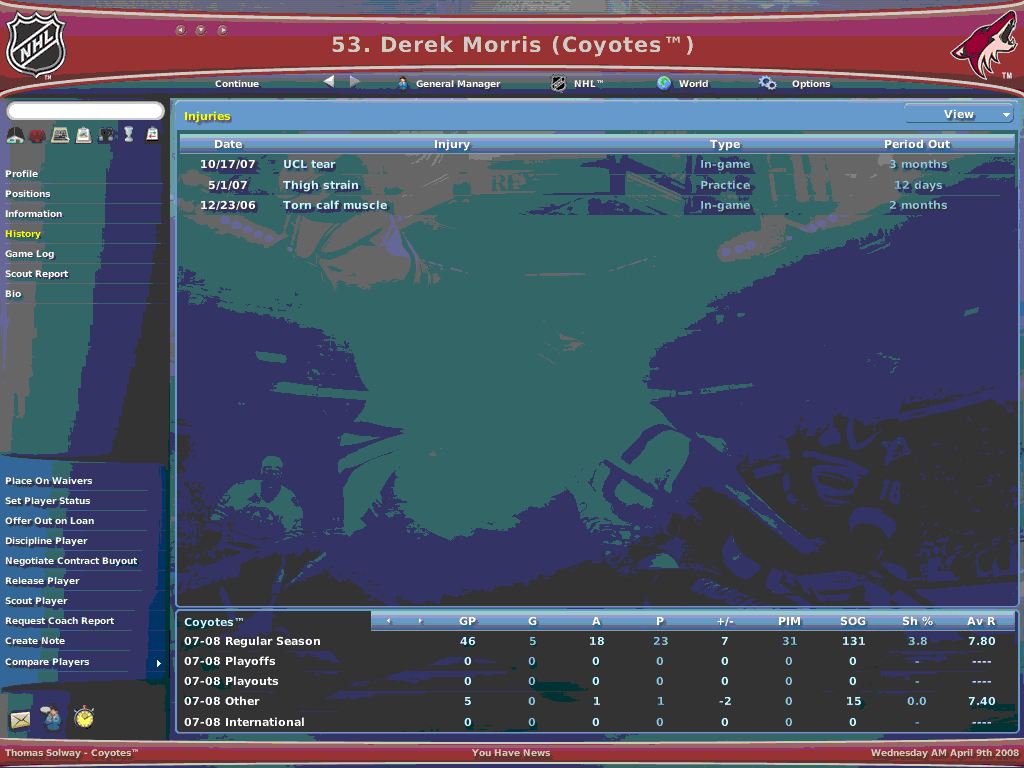Click the date Wednesday AM April 9th 2008
Viewport: 1024px width, 768px height.
[x=945, y=753]
